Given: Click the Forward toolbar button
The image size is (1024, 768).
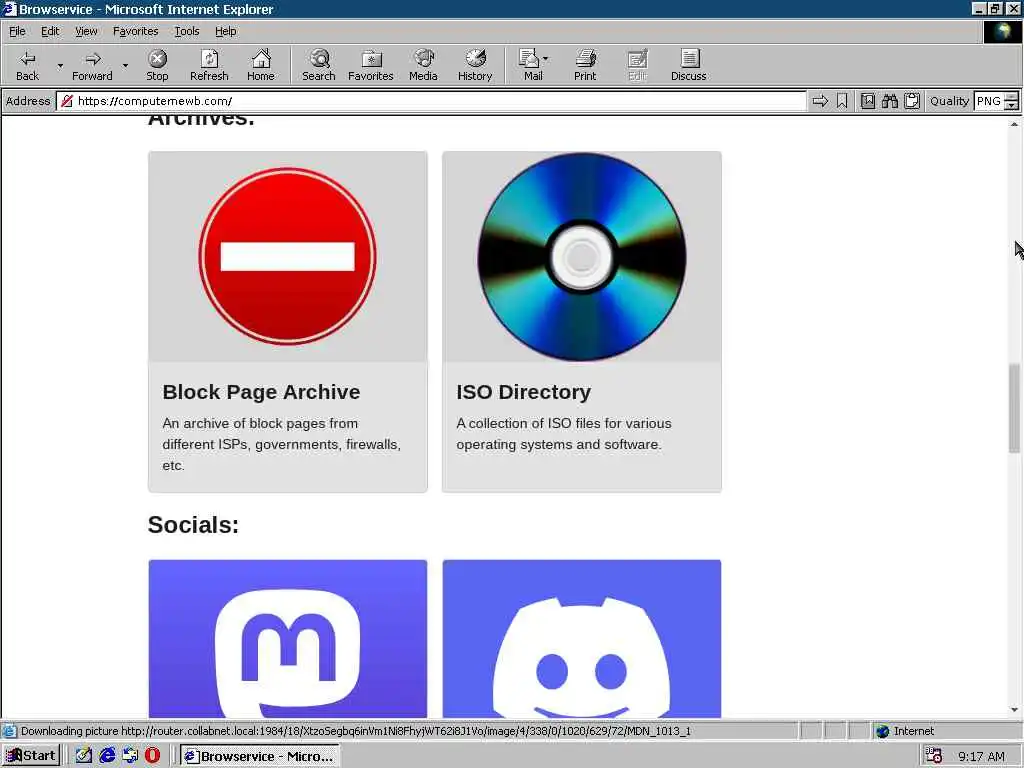Looking at the screenshot, I should point(92,65).
